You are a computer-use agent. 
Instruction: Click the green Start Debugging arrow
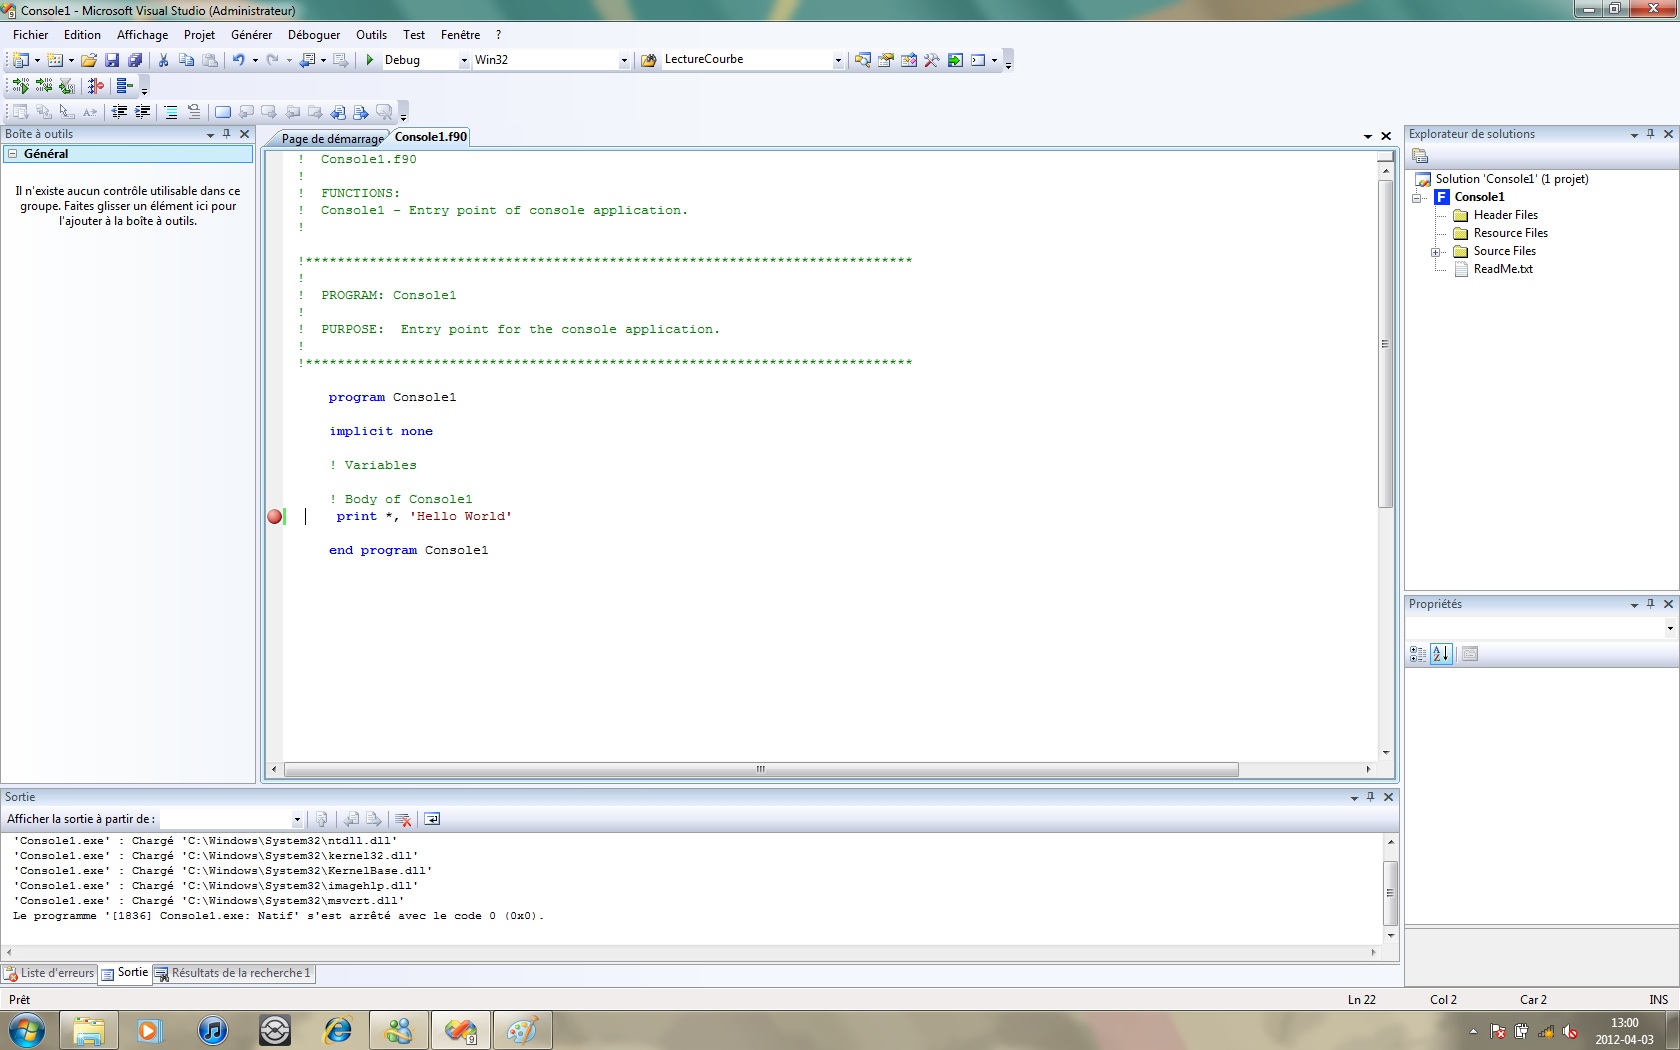pos(370,60)
